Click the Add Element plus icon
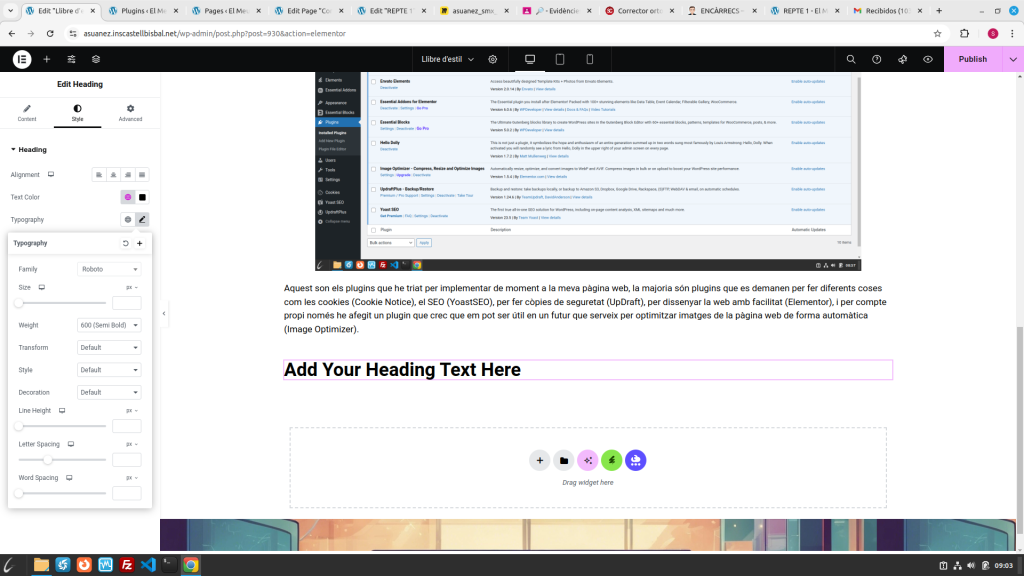This screenshot has width=1024, height=576. (46, 59)
